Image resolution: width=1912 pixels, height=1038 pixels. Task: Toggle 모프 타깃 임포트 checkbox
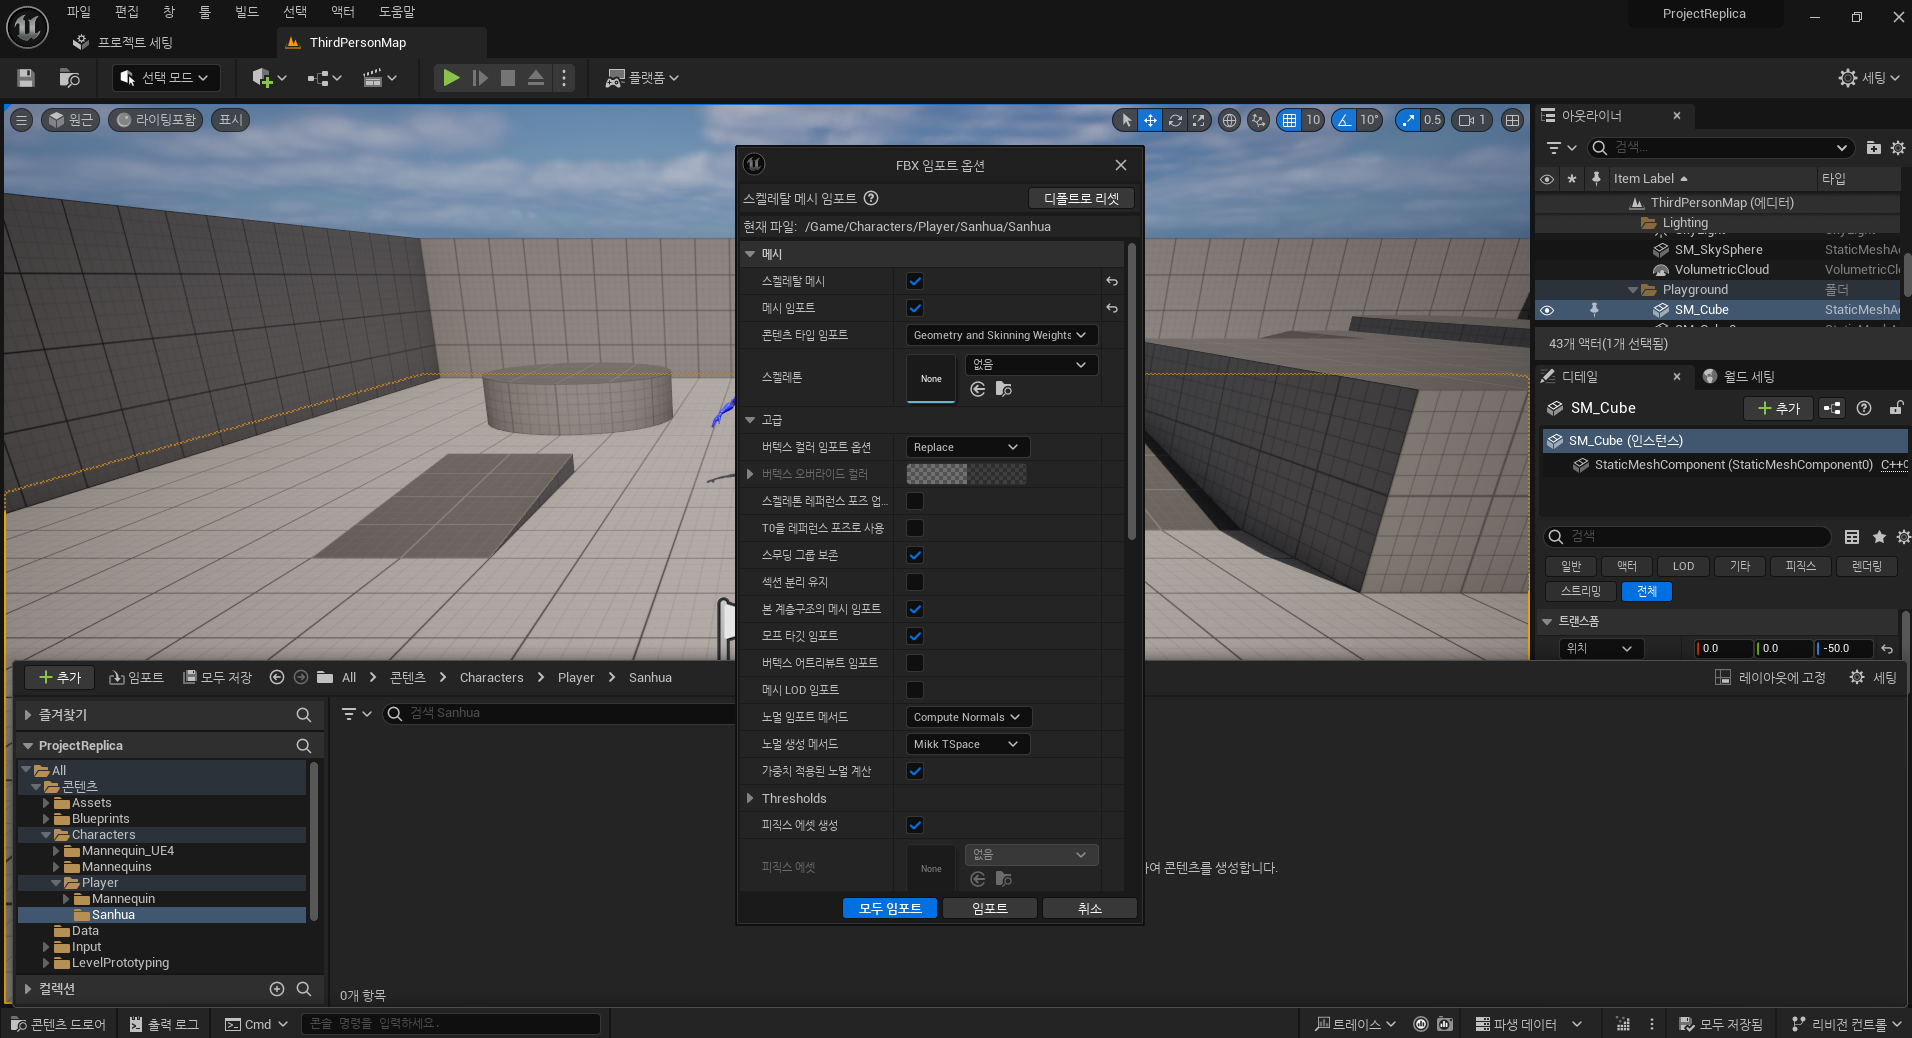(x=915, y=636)
